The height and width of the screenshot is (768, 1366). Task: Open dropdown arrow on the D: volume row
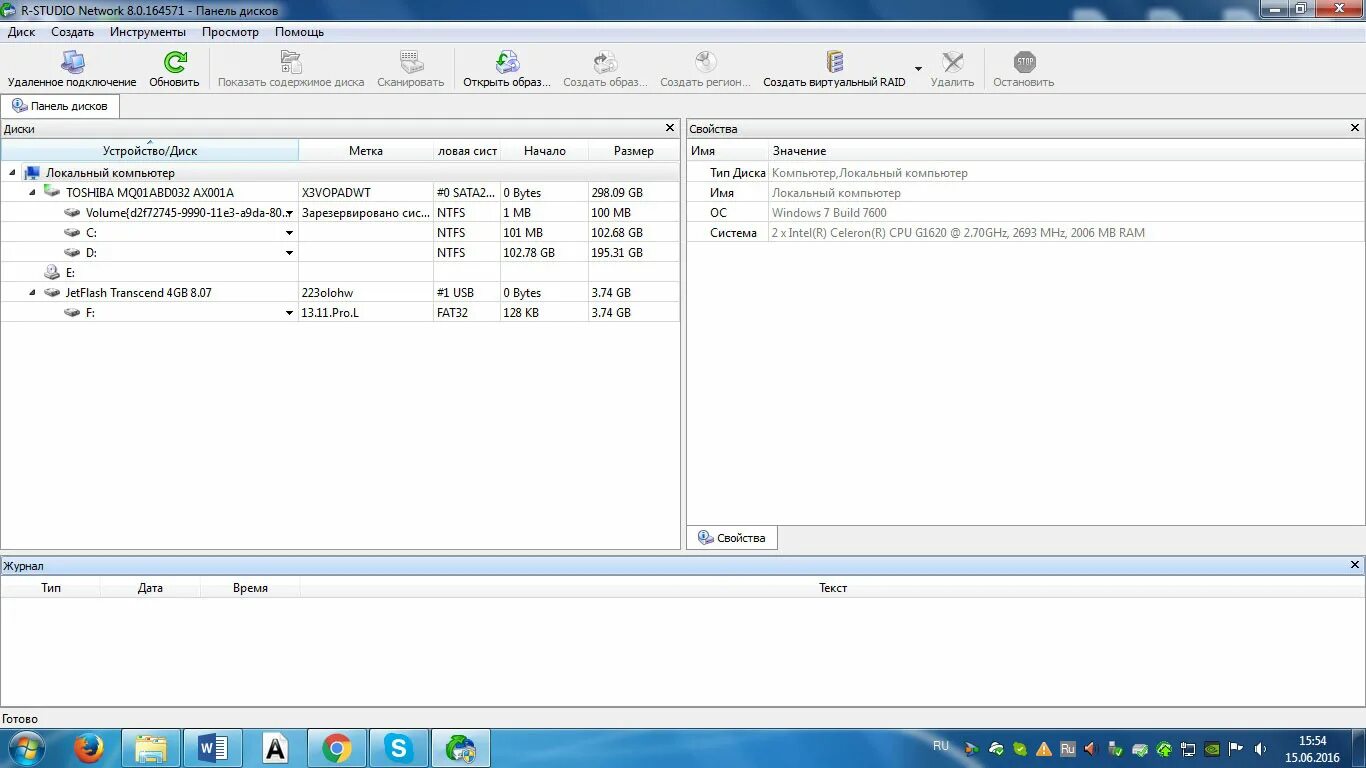[290, 253]
